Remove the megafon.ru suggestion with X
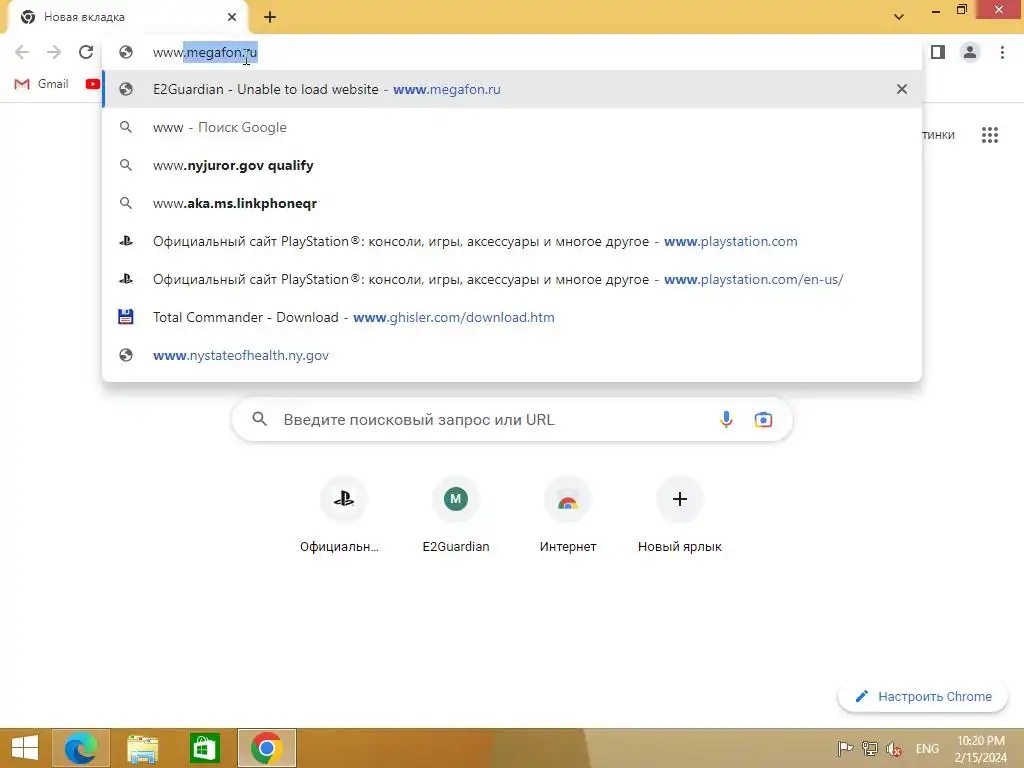 (902, 89)
